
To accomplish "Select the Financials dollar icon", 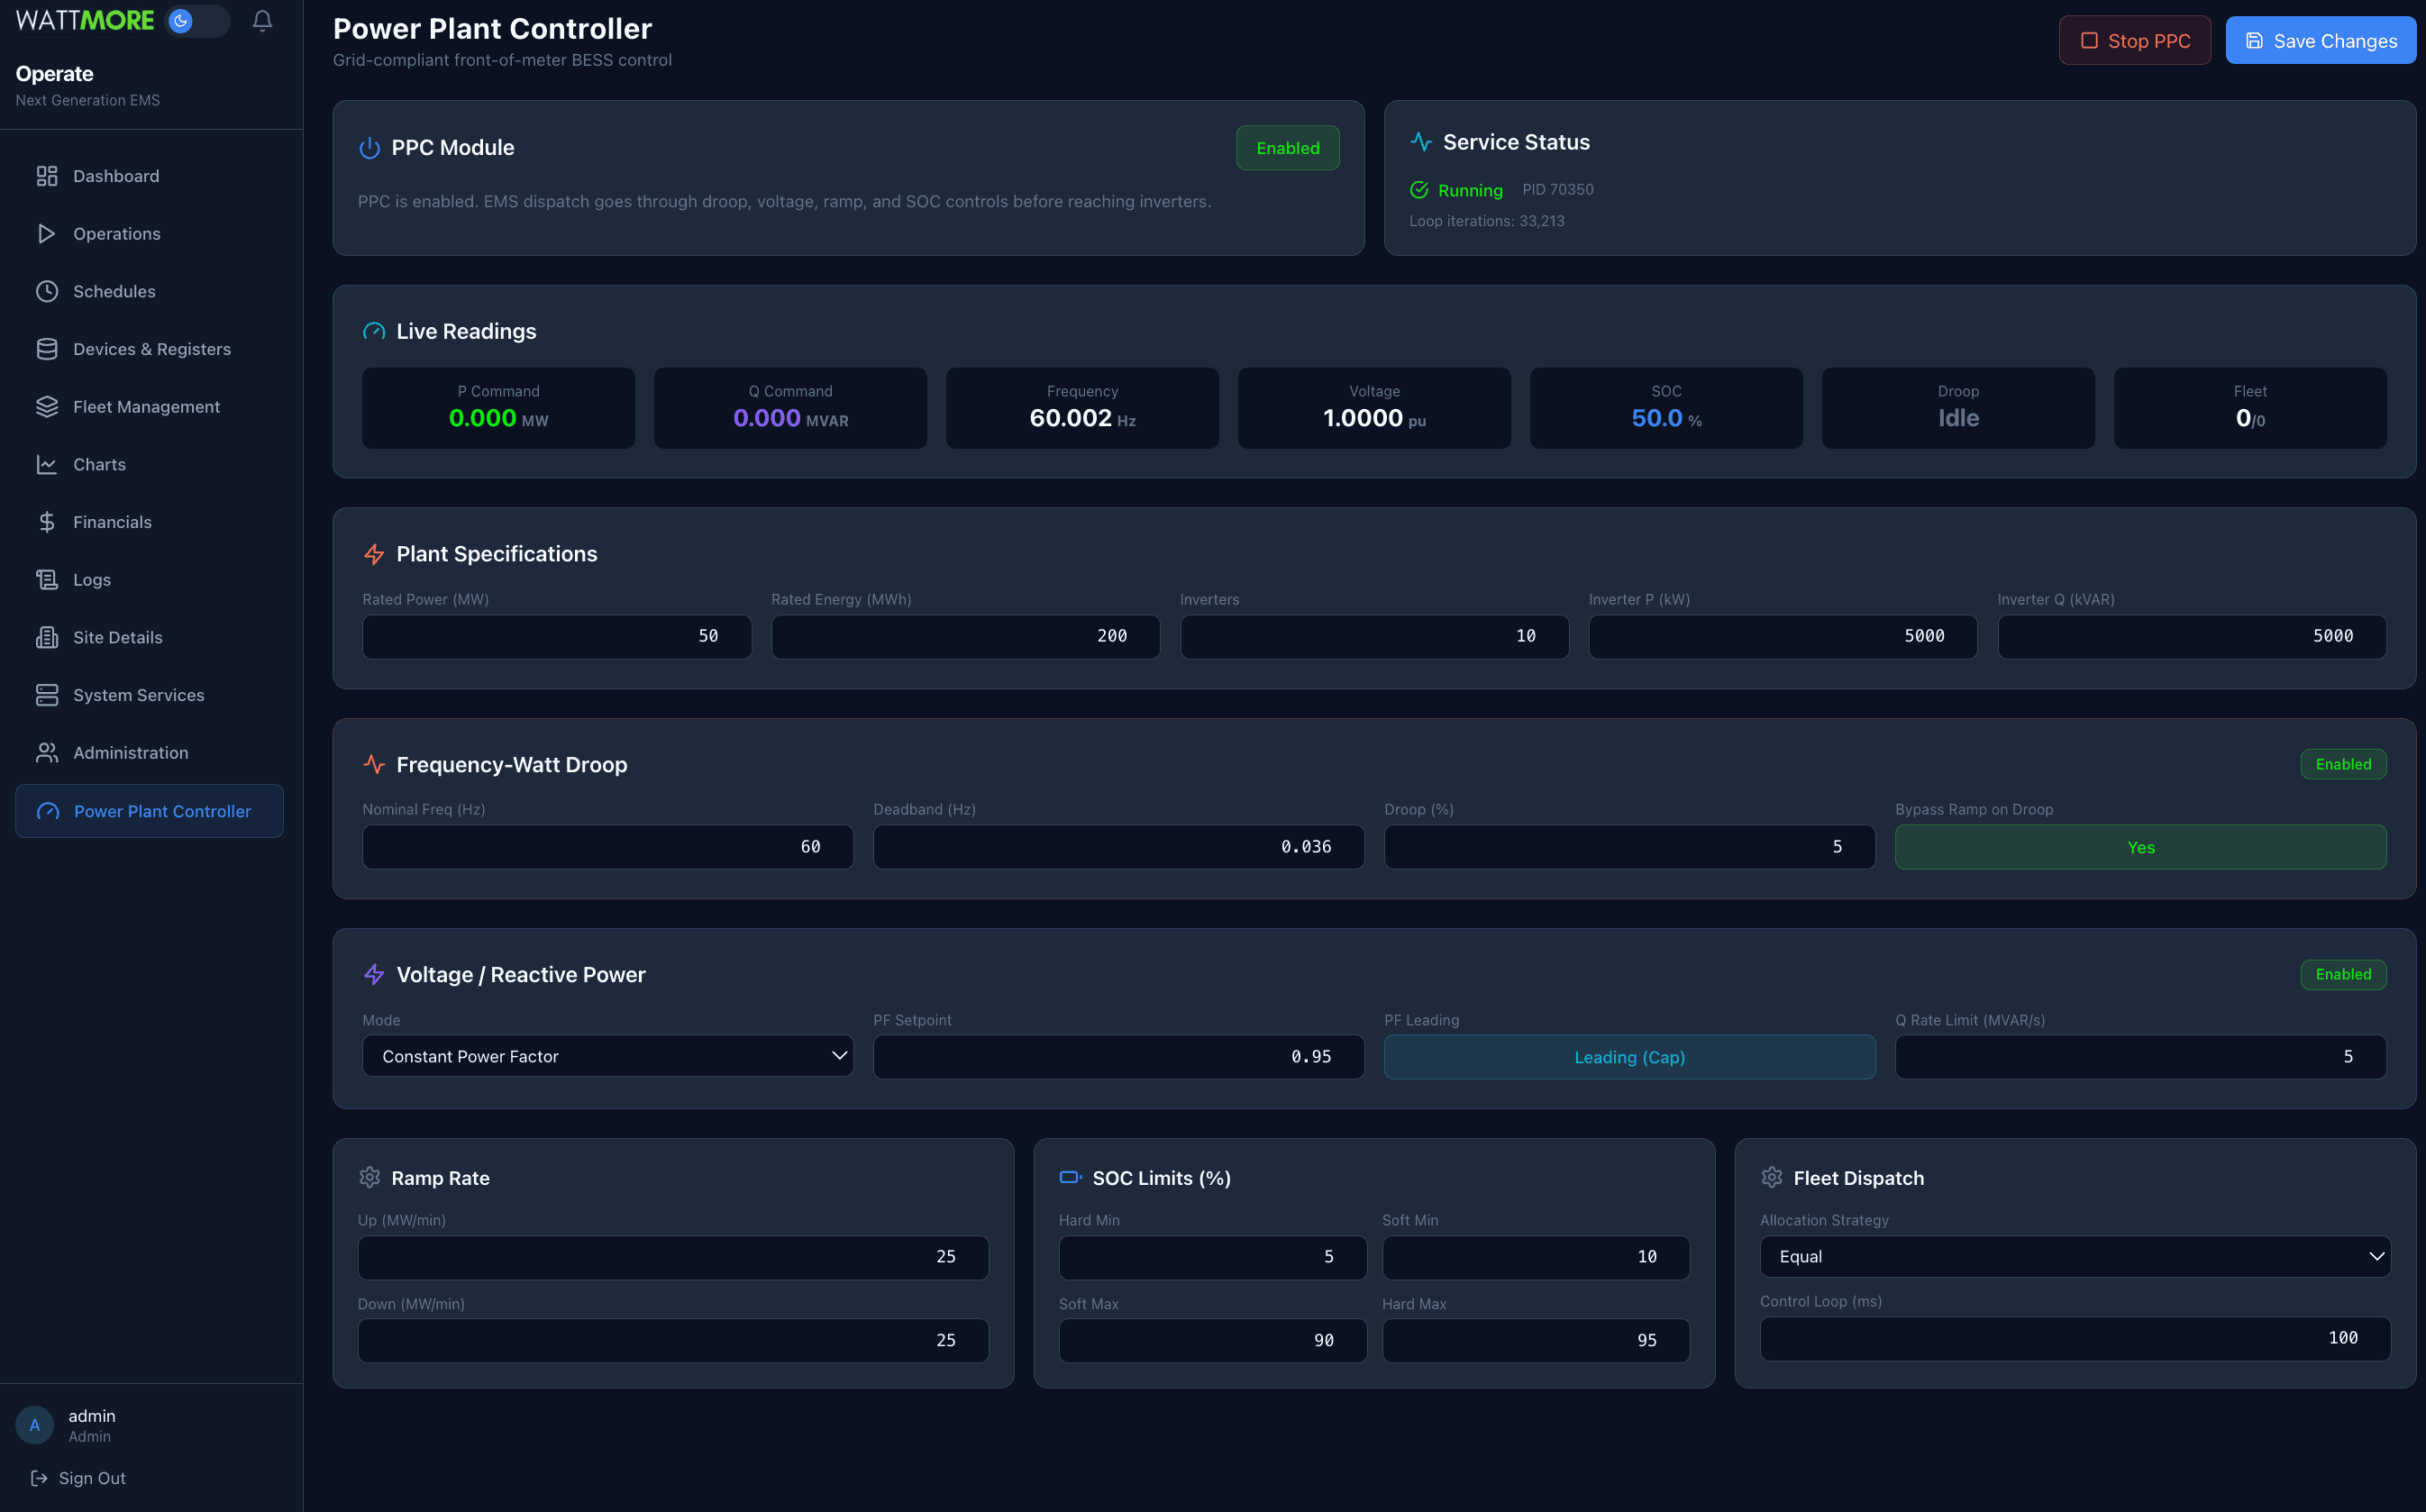I will point(47,521).
